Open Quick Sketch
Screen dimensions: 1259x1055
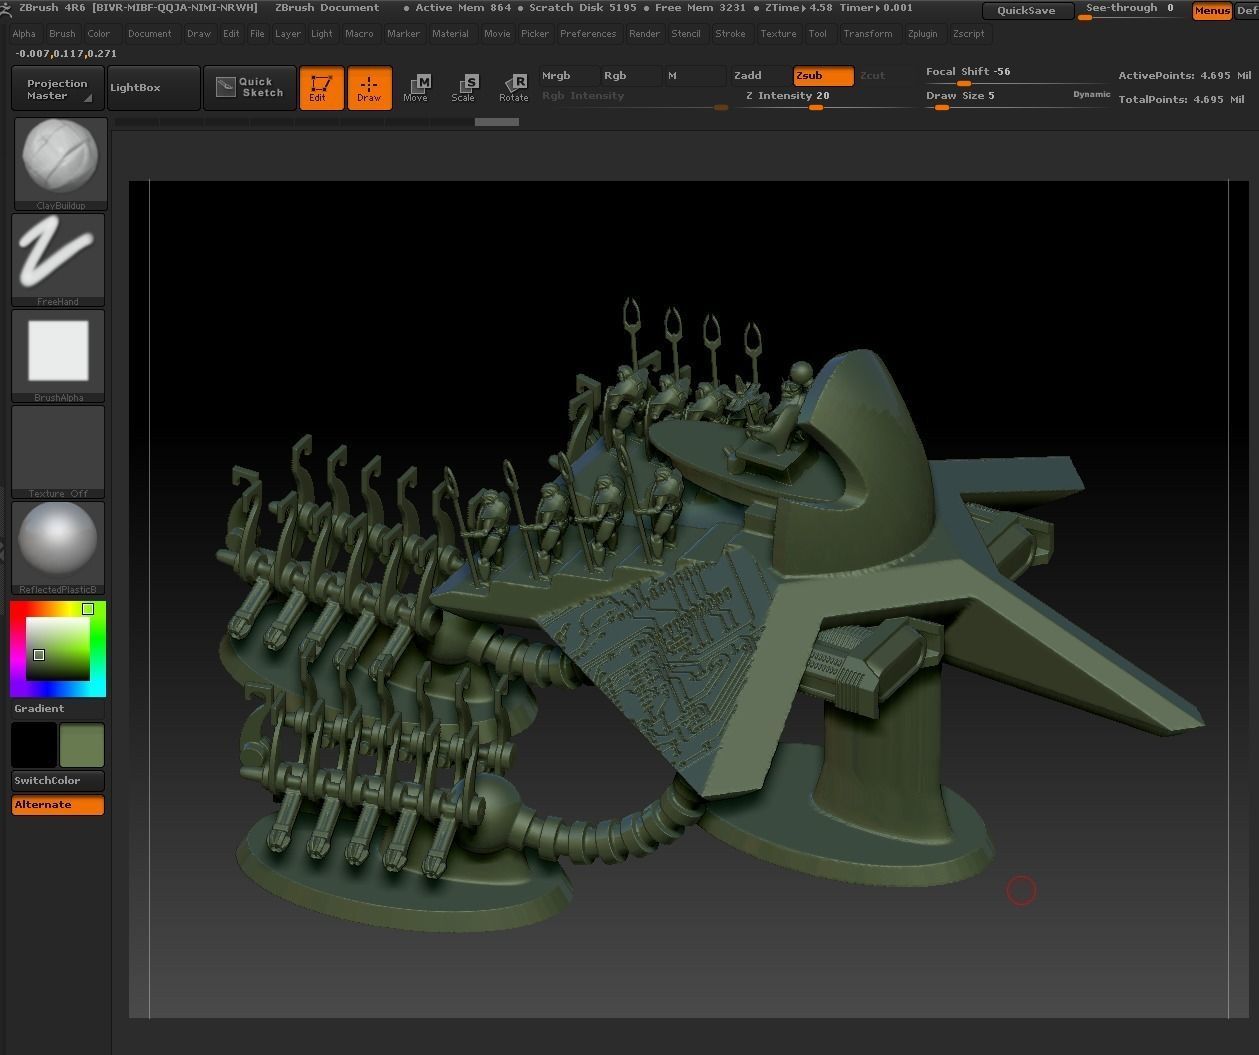coord(250,88)
